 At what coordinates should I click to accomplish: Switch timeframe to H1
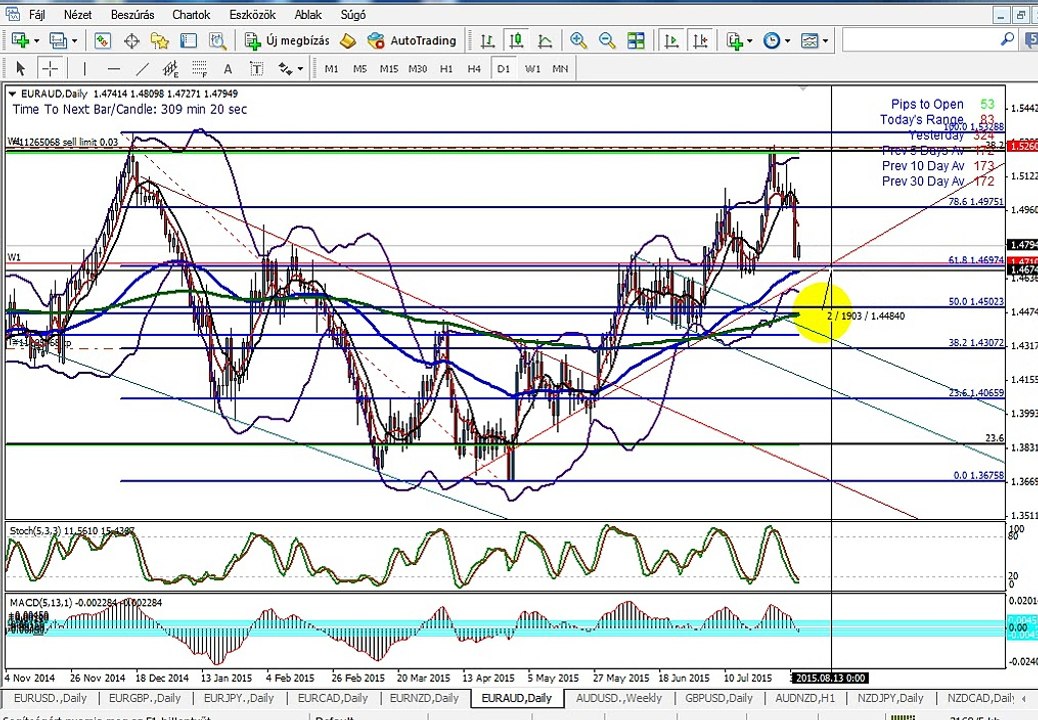pyautogui.click(x=447, y=68)
